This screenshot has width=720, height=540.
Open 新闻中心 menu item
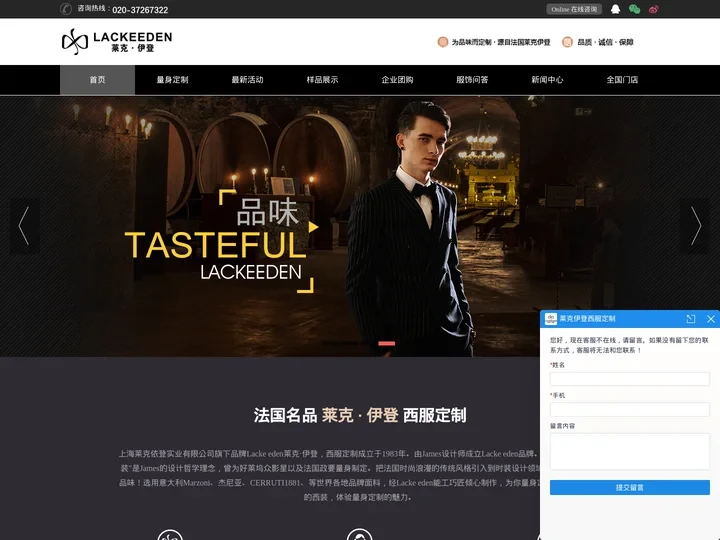[x=547, y=79]
